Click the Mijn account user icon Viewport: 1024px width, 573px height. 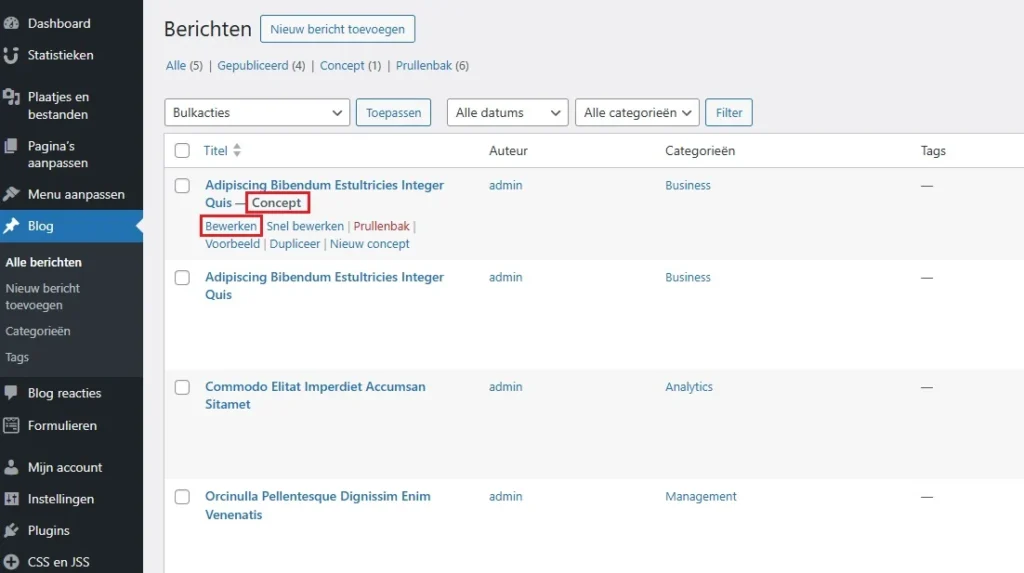(12, 467)
